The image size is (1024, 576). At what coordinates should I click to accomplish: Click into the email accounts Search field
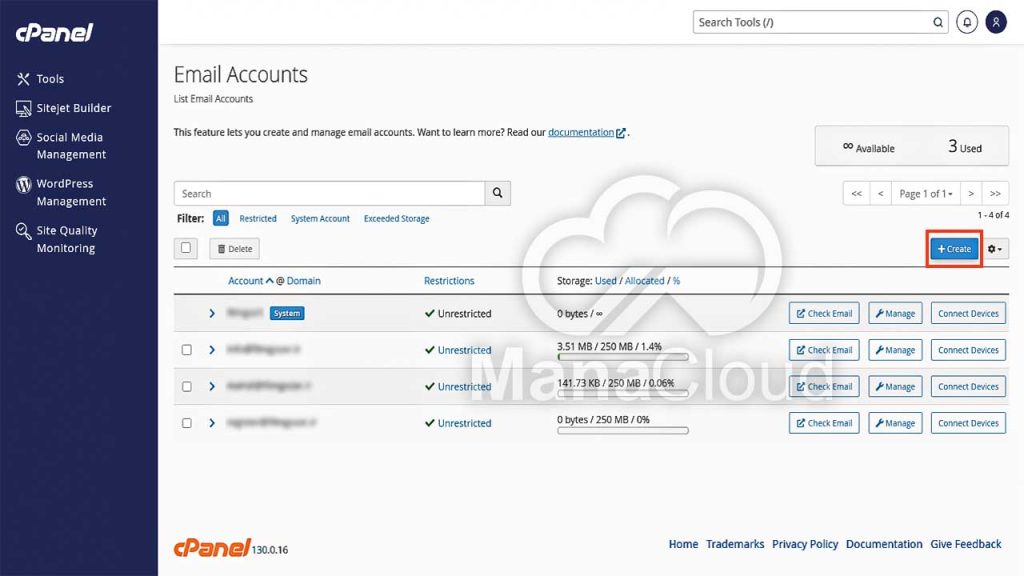click(329, 193)
